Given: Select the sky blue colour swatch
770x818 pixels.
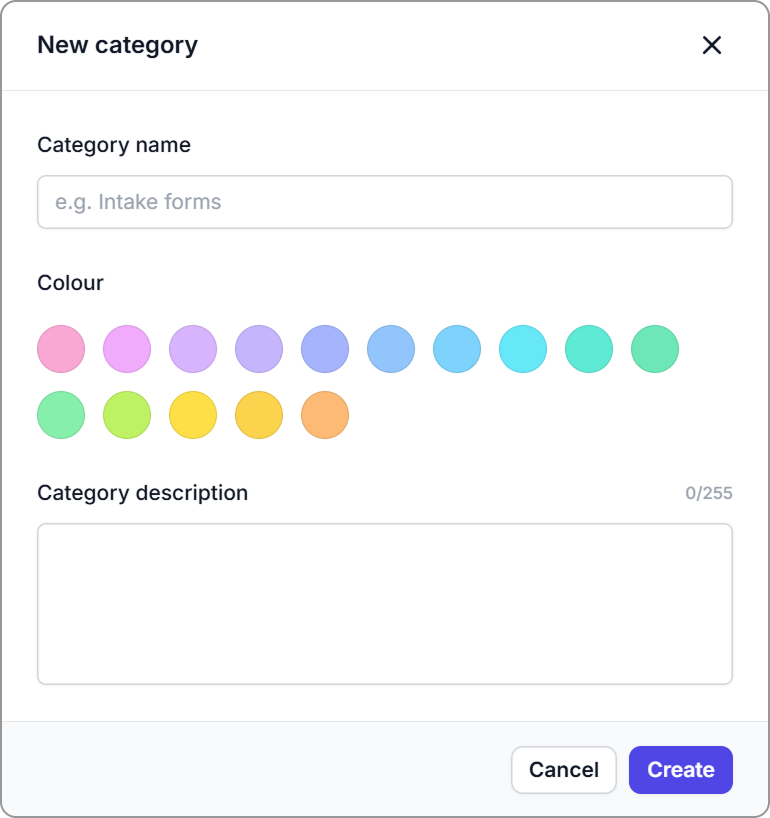Looking at the screenshot, I should [x=457, y=349].
